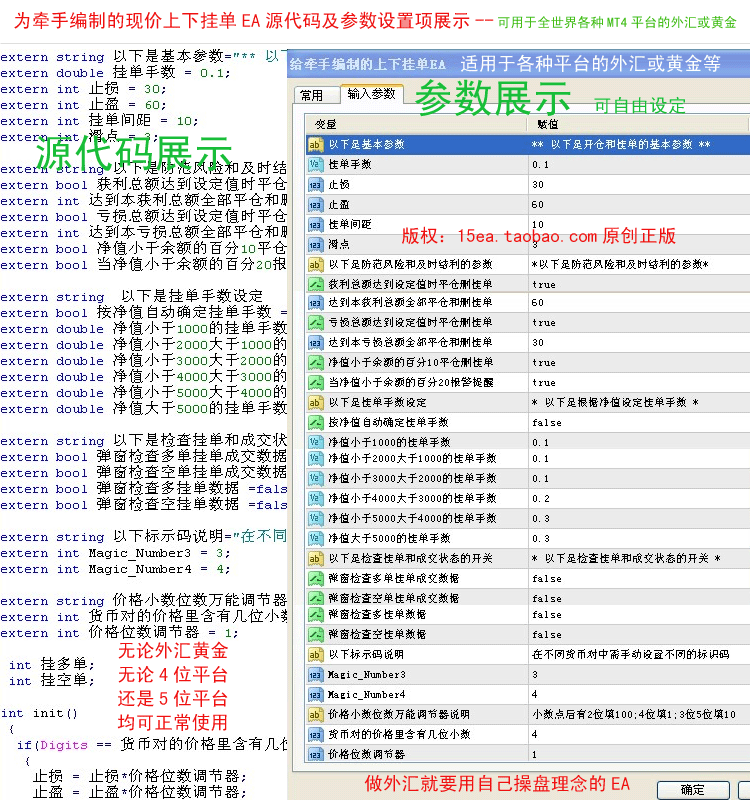Click the bool icon beside 弹窗检查空挂单数据
Viewport: 750px width, 800px height.
(315, 634)
